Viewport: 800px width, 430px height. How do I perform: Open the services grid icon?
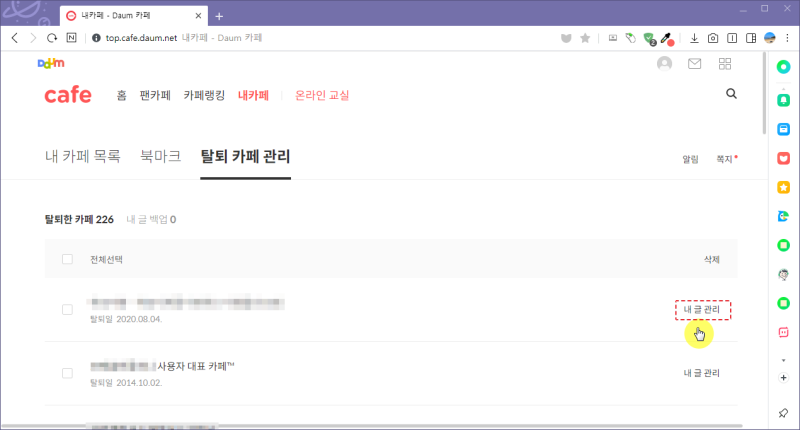(x=724, y=64)
